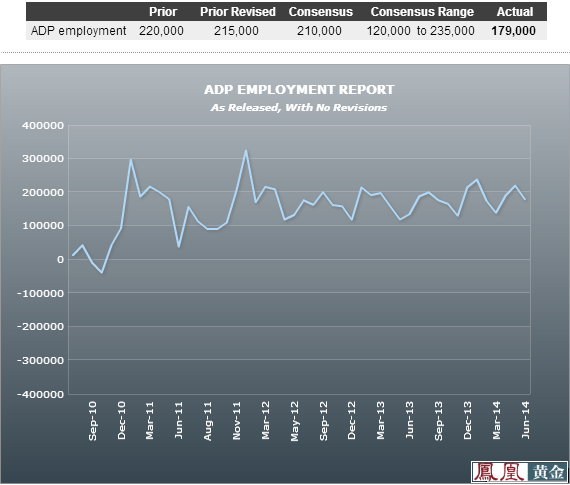
Task: Click the prior revised value 215,000
Action: point(236,31)
